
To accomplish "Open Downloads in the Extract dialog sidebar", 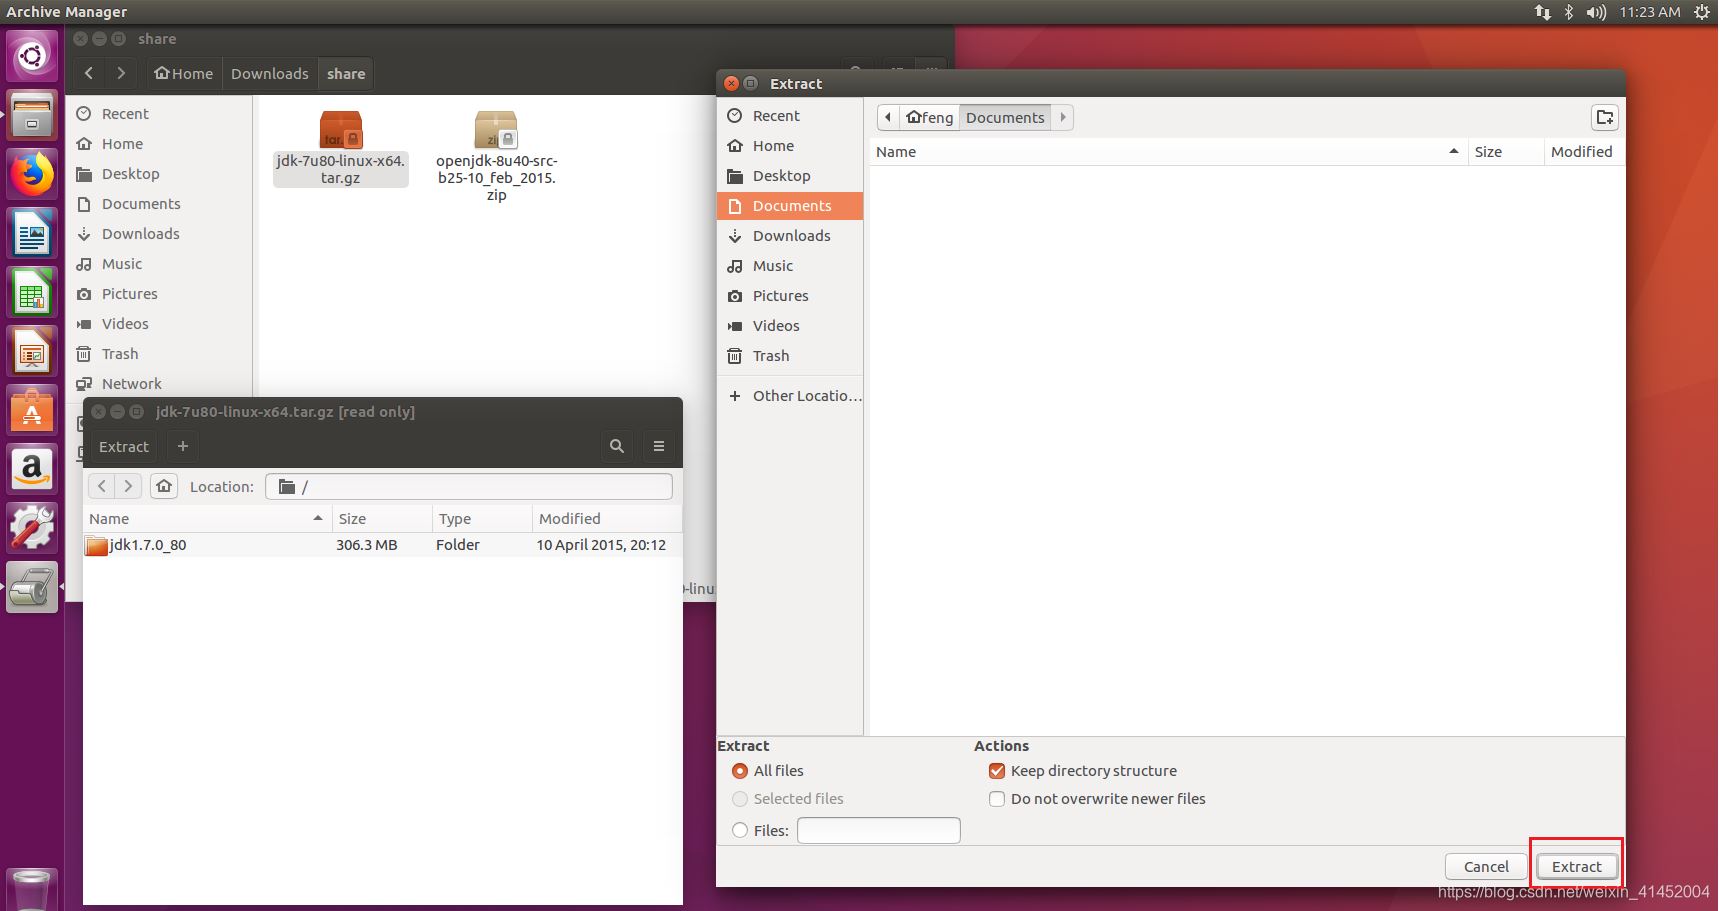I will pyautogui.click(x=790, y=236).
